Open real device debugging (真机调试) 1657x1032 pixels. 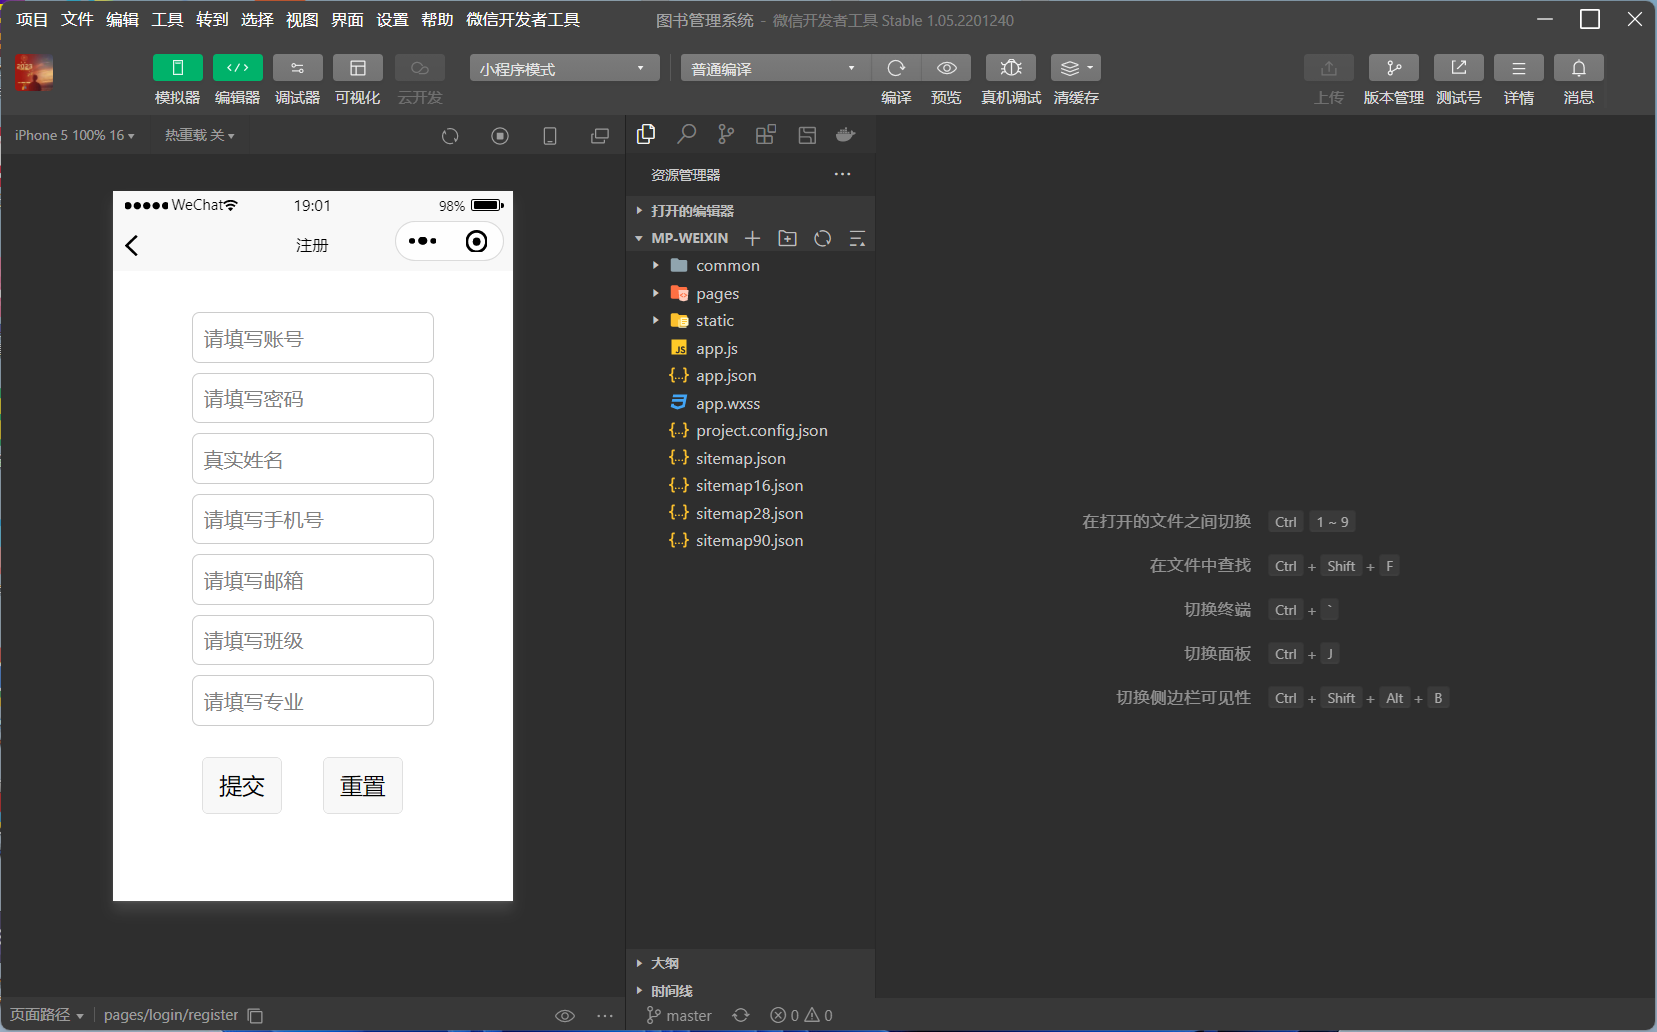(1011, 68)
